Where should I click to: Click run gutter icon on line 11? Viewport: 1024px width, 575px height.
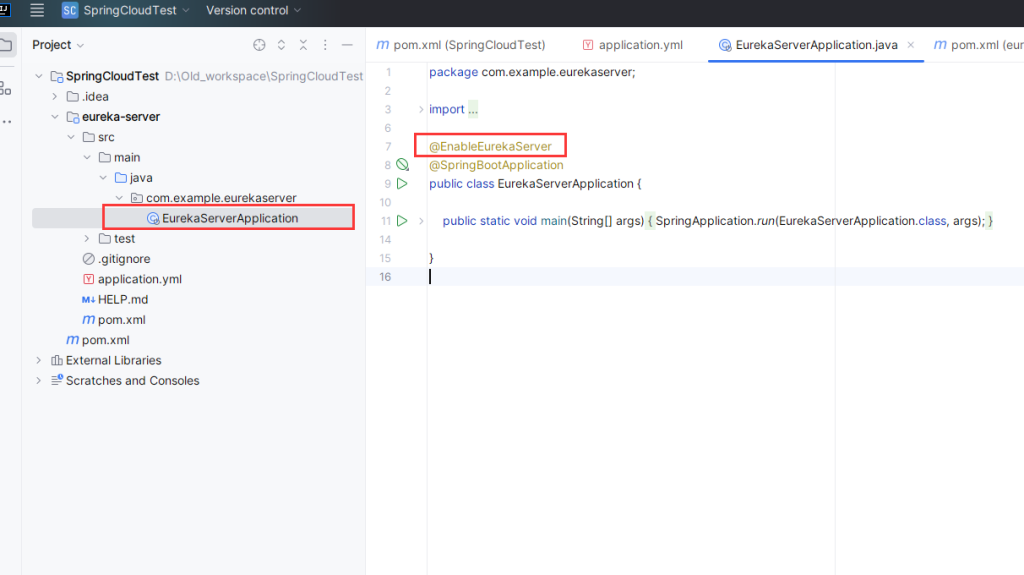click(x=402, y=221)
